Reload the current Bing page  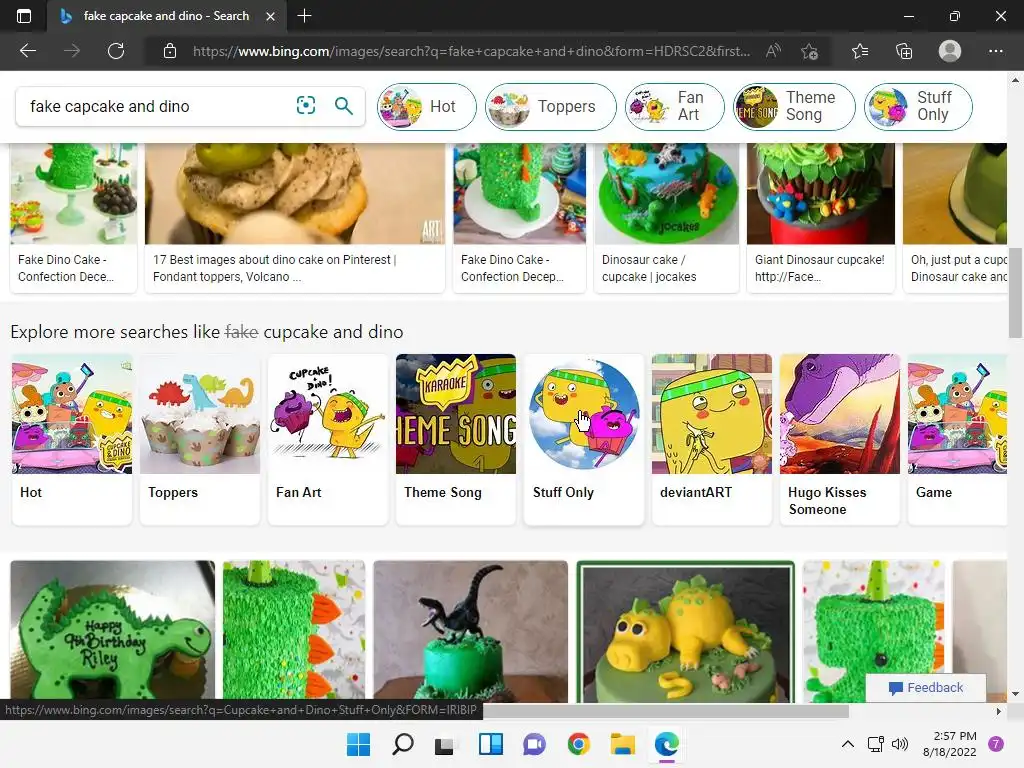click(x=116, y=51)
